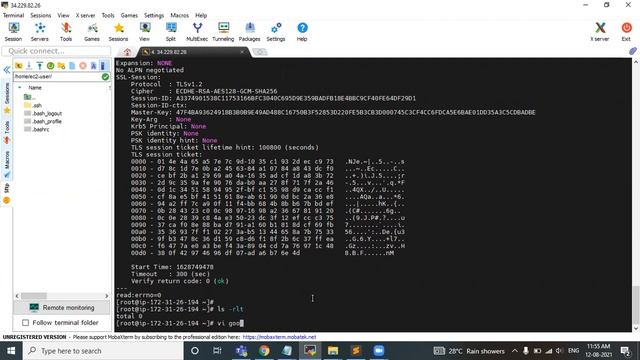Click SFTP download arrow icon
Viewport: 640px width, 360px height.
pyautogui.click(x=29, y=66)
